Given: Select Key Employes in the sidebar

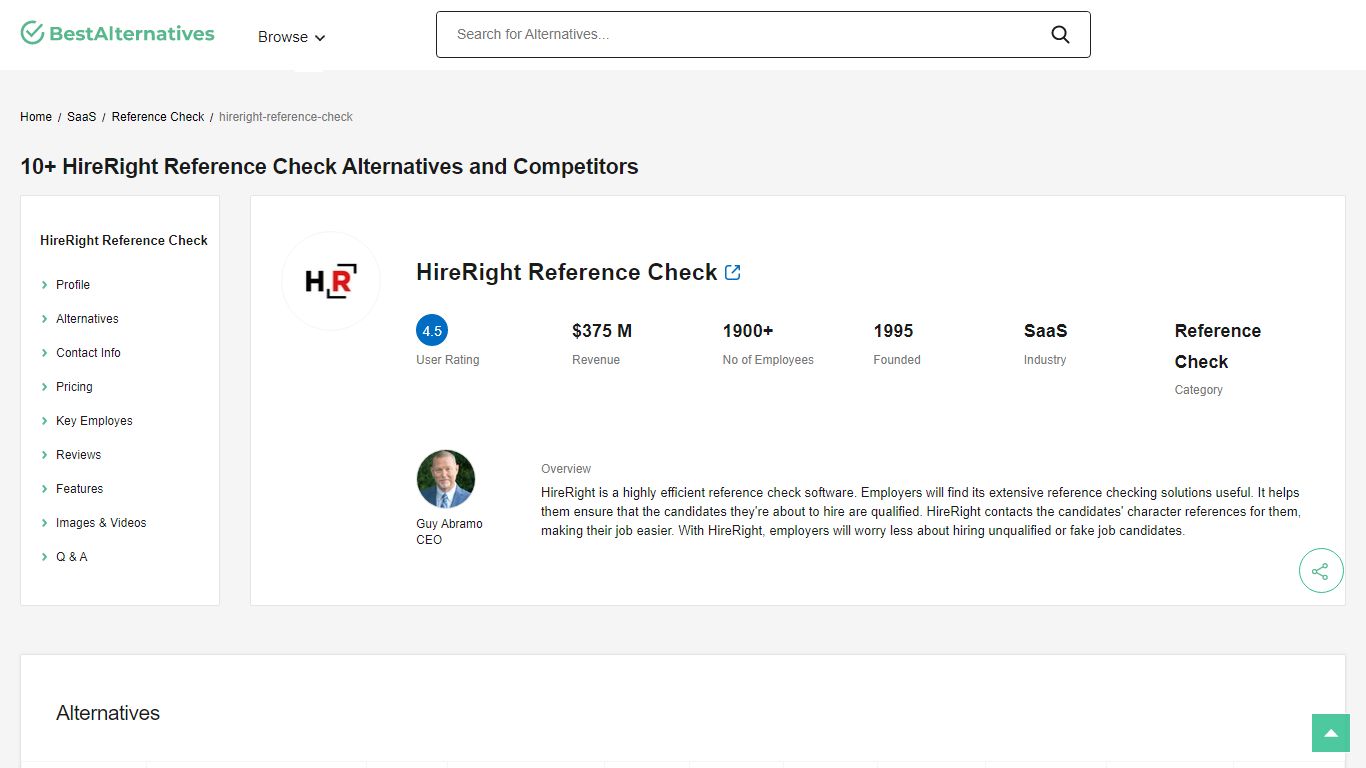Looking at the screenshot, I should pyautogui.click(x=94, y=421).
